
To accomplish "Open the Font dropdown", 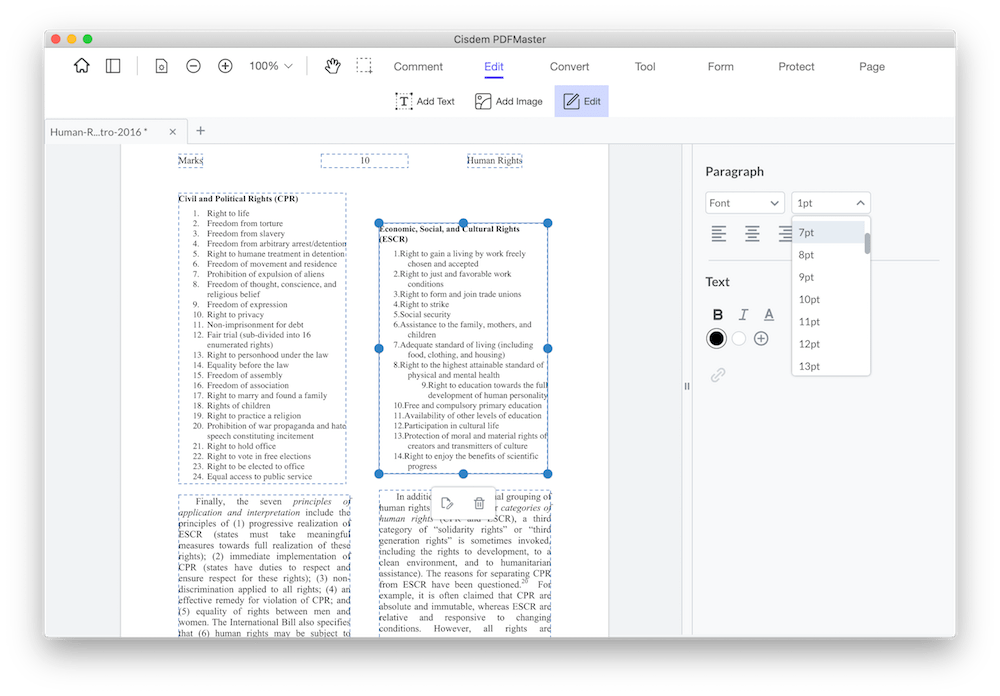I will [x=744, y=203].
